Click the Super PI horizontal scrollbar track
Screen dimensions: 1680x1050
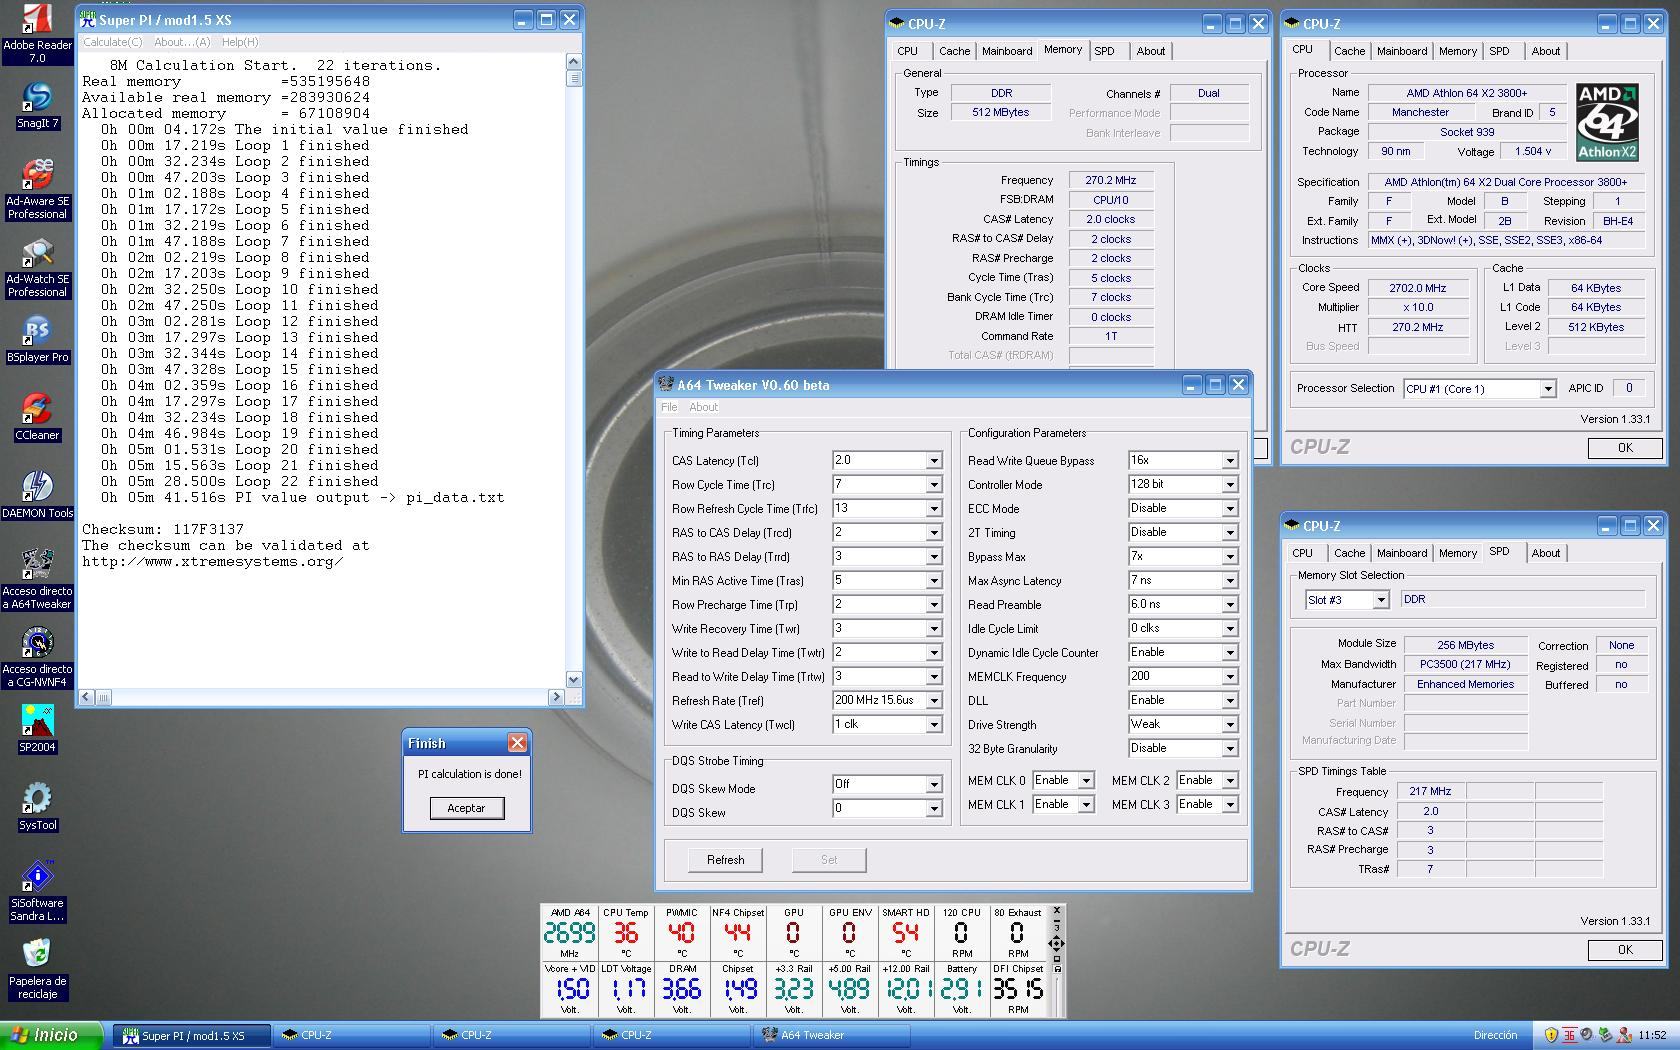pos(330,697)
